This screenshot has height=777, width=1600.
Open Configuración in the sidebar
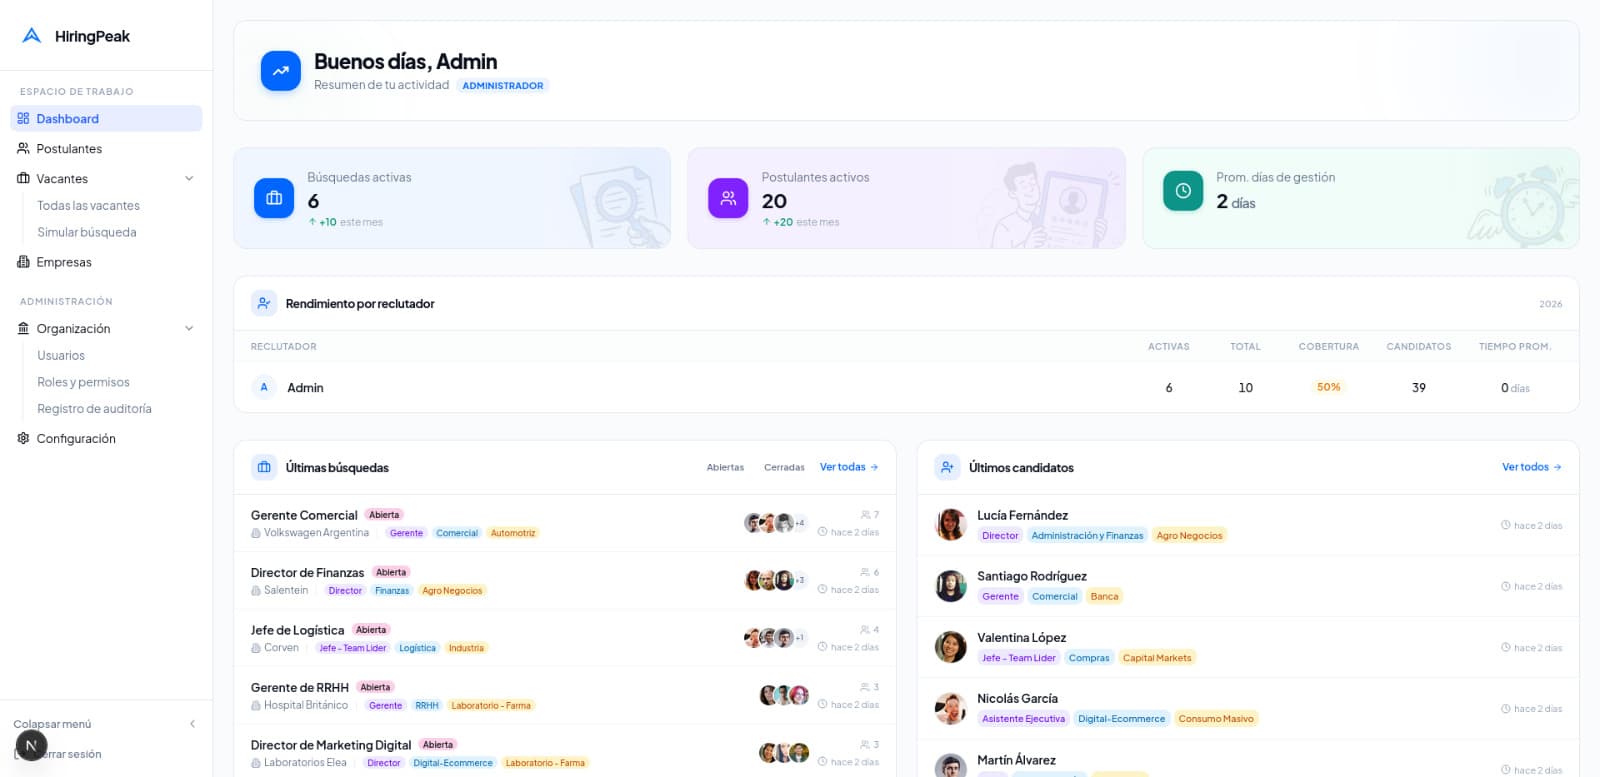[106, 438]
